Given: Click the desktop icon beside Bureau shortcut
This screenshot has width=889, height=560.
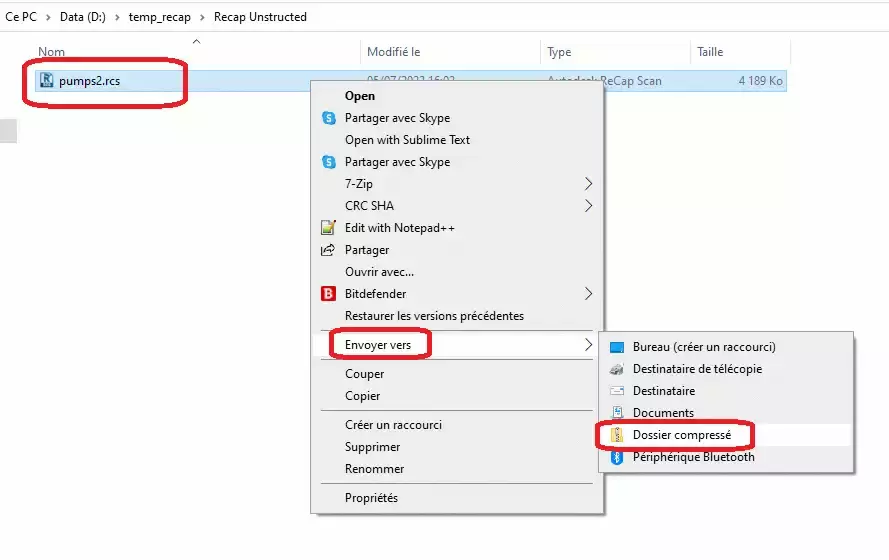Looking at the screenshot, I should [616, 347].
